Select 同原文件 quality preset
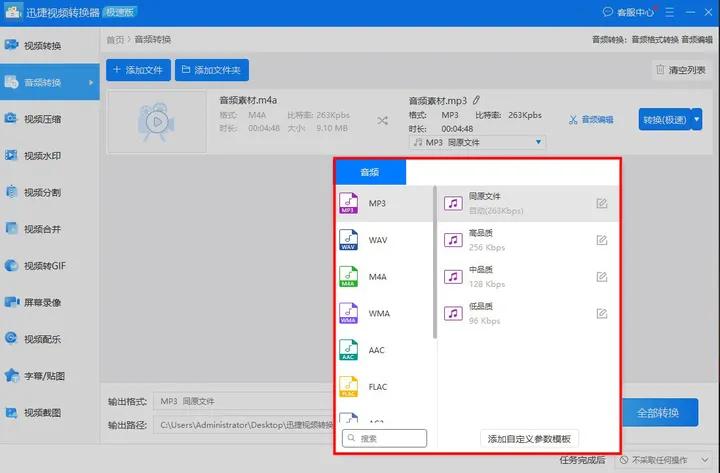The width and height of the screenshot is (720, 473). point(528,203)
